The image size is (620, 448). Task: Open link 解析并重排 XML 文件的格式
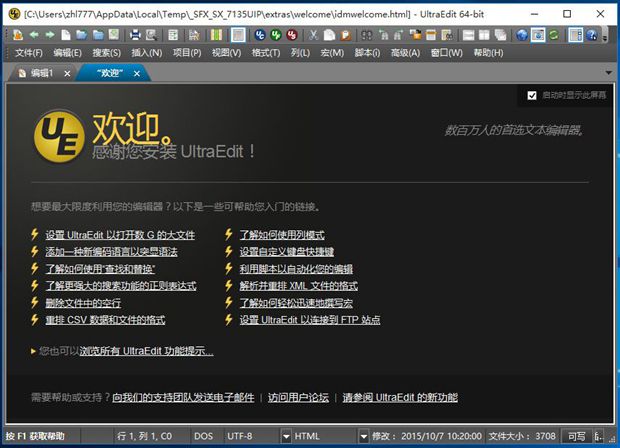tap(299, 286)
